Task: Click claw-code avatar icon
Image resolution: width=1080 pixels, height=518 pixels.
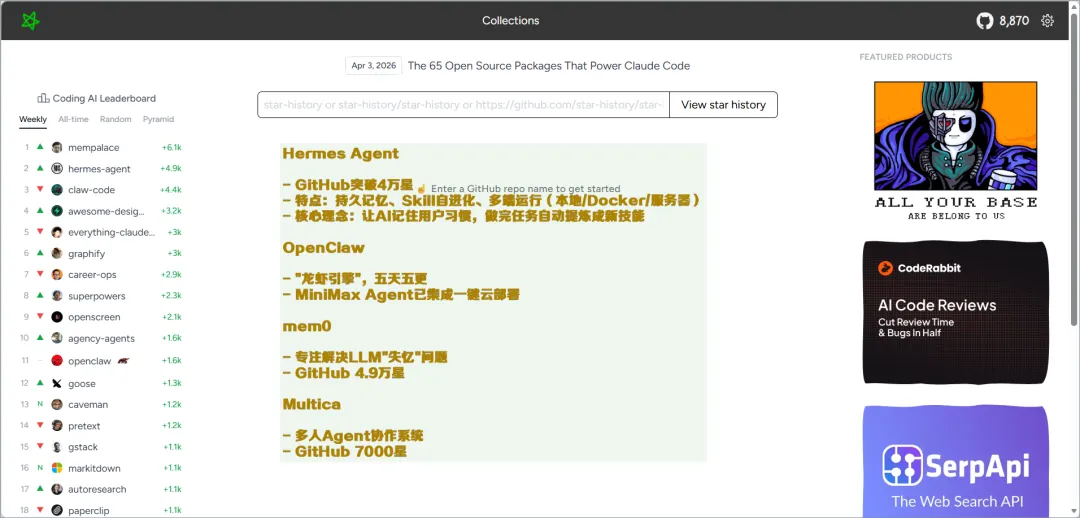Action: point(57,189)
